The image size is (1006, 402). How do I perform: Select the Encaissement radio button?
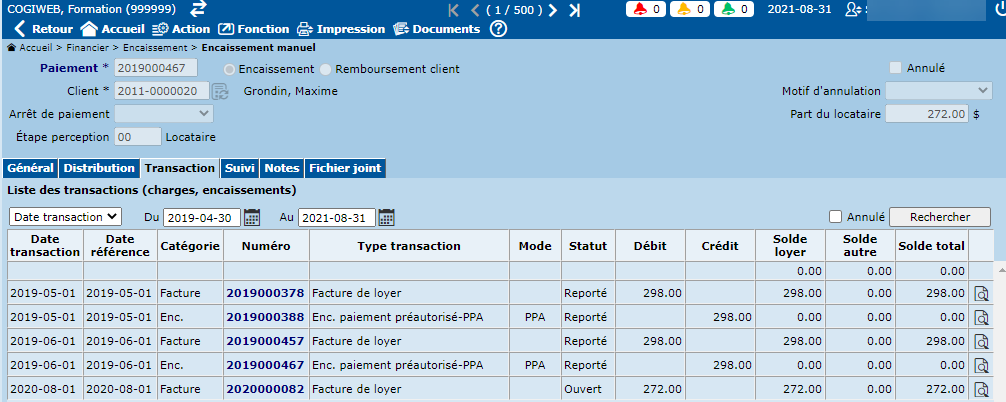(x=231, y=69)
